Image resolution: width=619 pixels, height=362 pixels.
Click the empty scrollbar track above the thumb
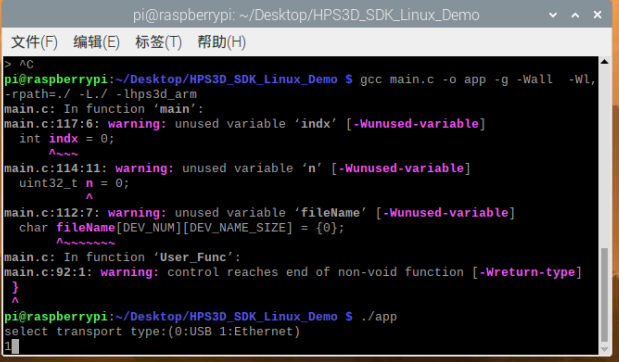pyautogui.click(x=604, y=156)
